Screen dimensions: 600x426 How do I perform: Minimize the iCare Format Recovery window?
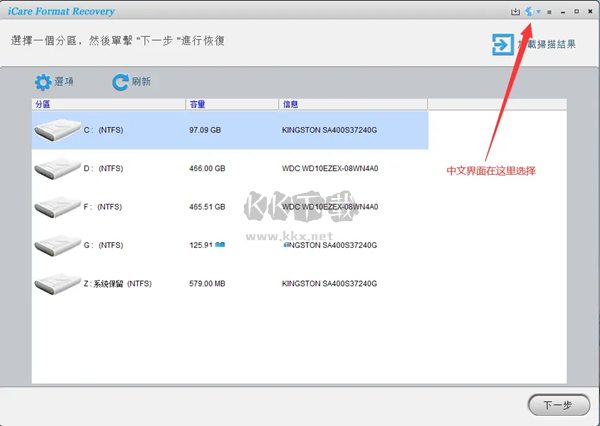pyautogui.click(x=563, y=12)
